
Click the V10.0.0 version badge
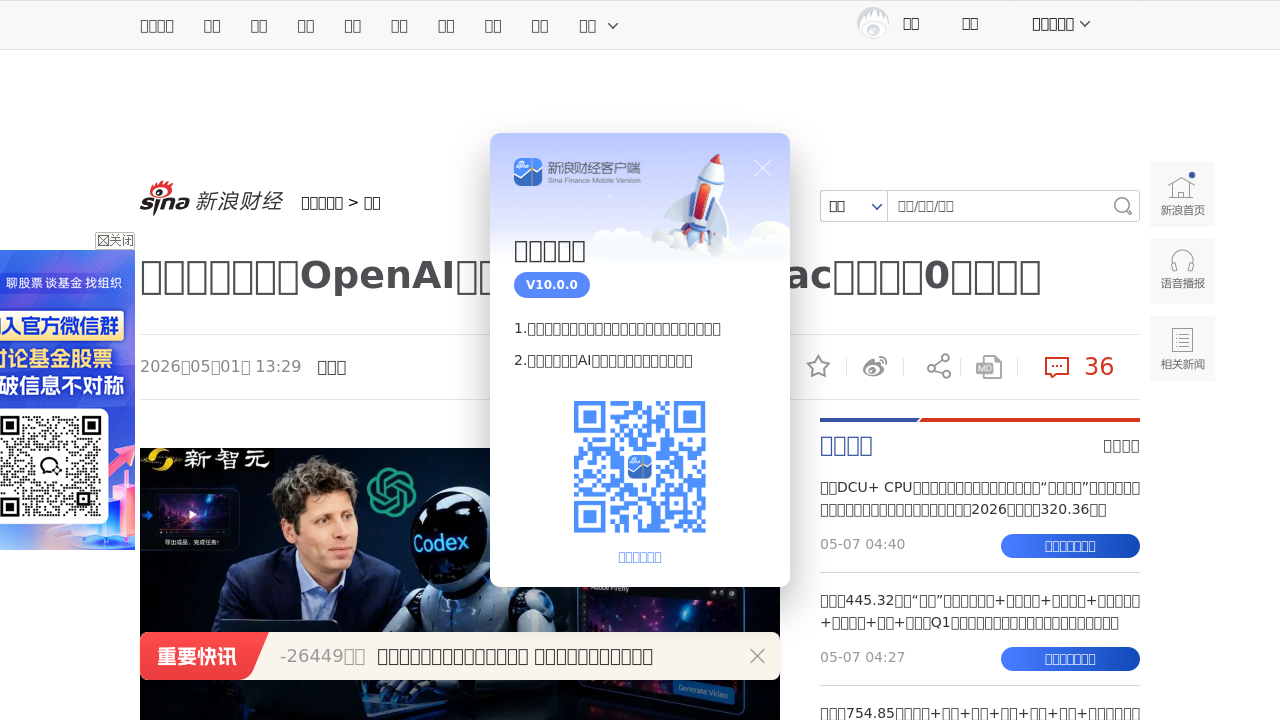(552, 285)
